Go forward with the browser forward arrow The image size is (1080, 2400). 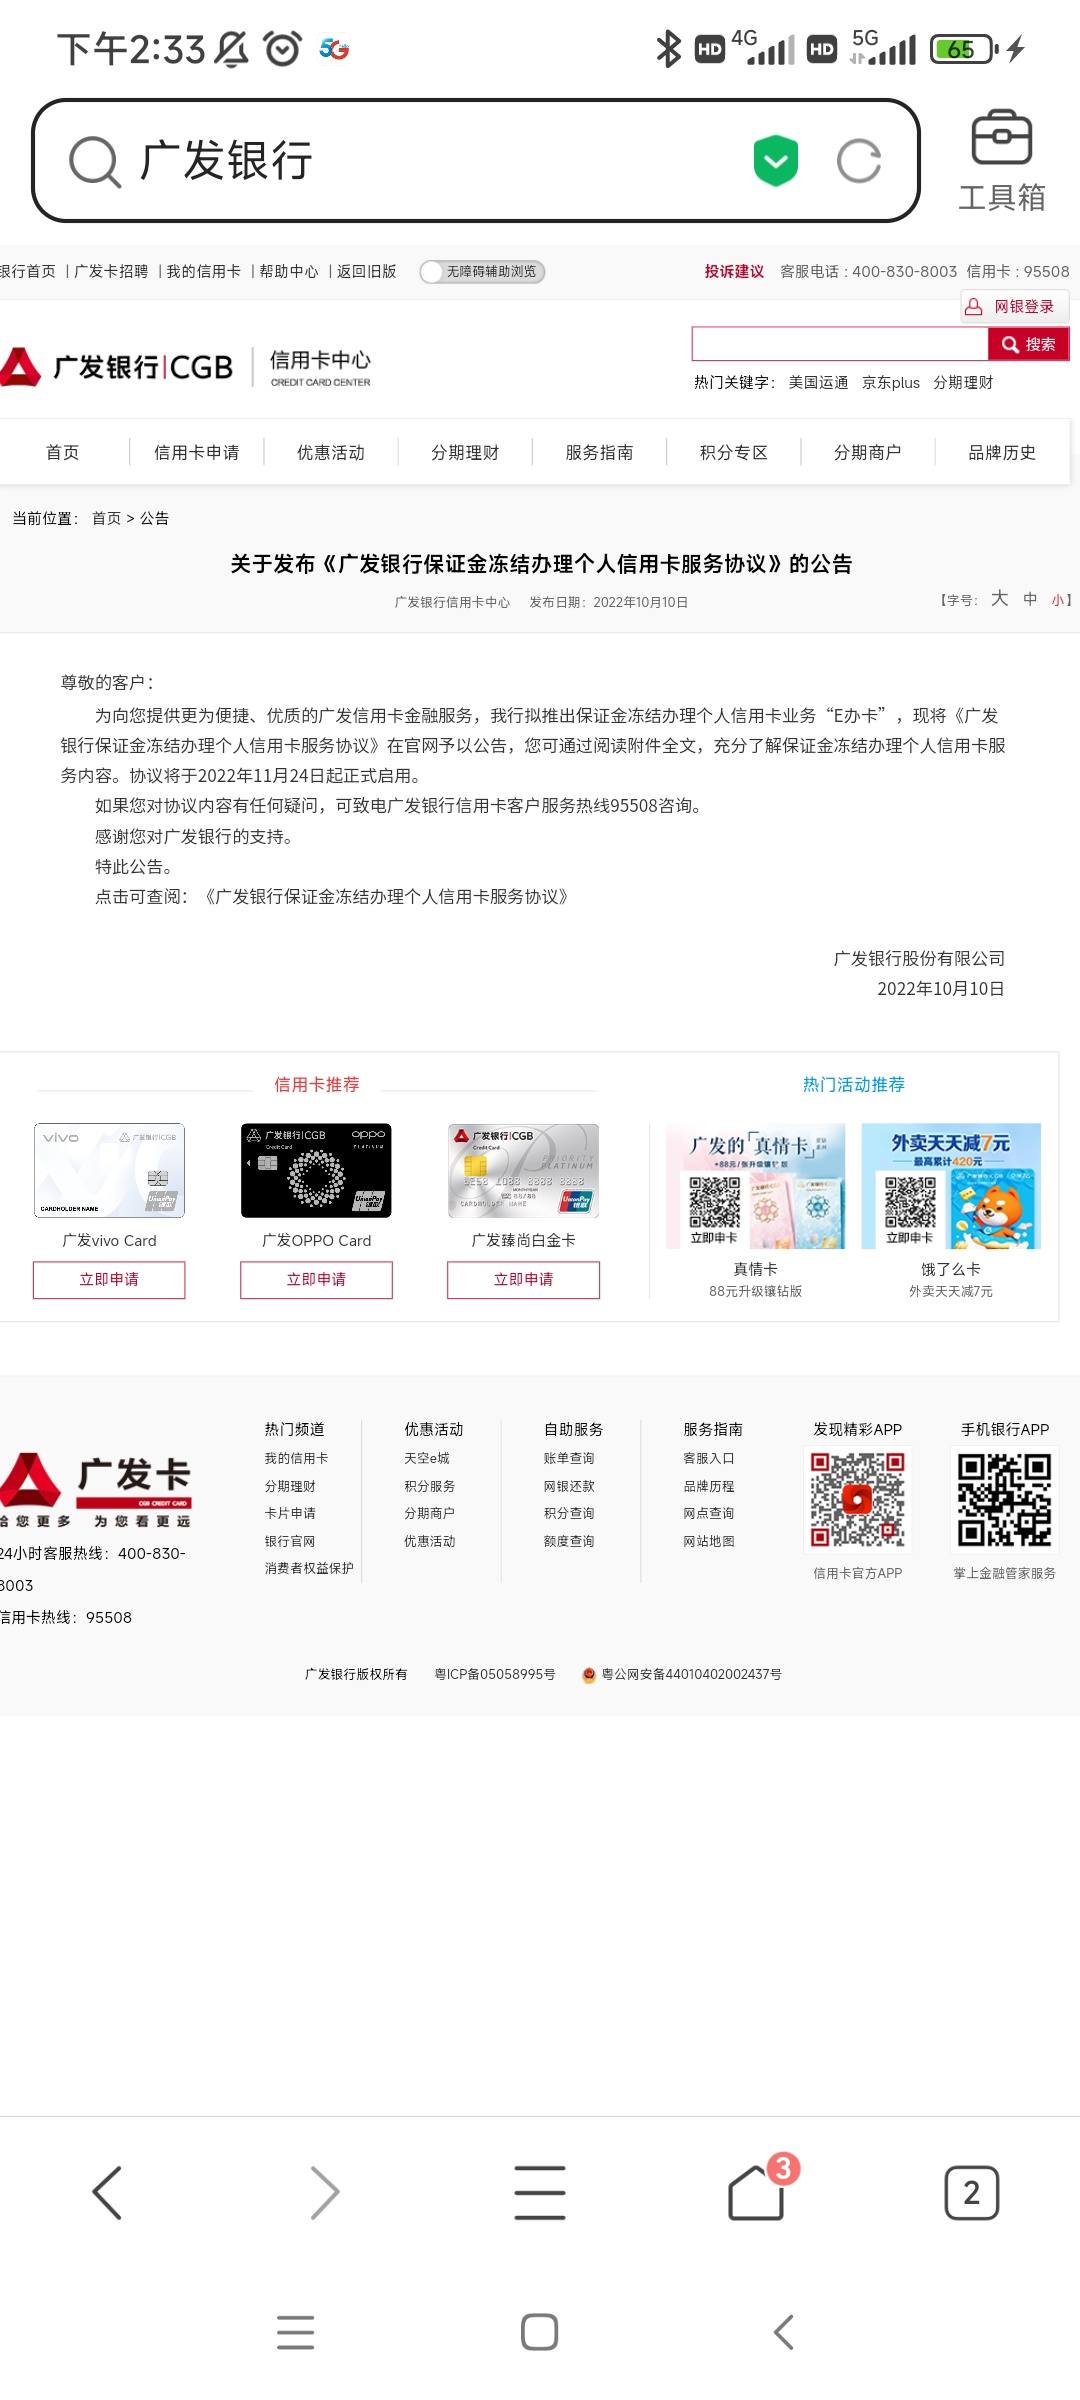point(325,2193)
